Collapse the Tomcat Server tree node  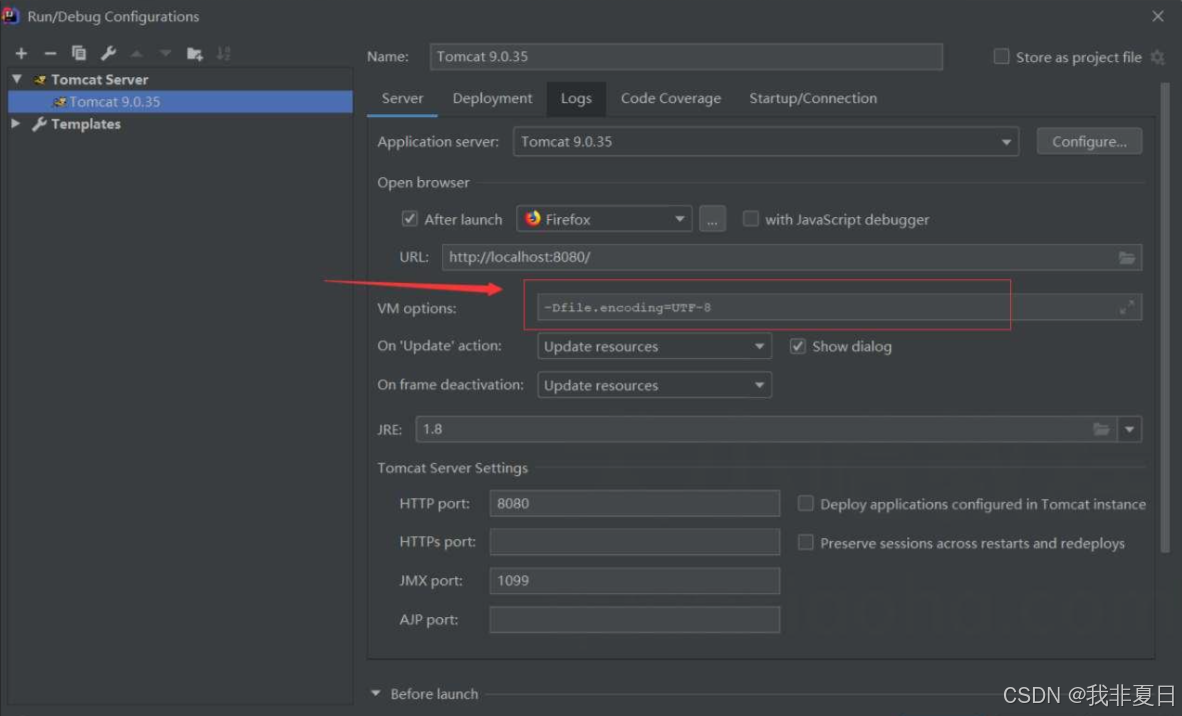point(17,79)
